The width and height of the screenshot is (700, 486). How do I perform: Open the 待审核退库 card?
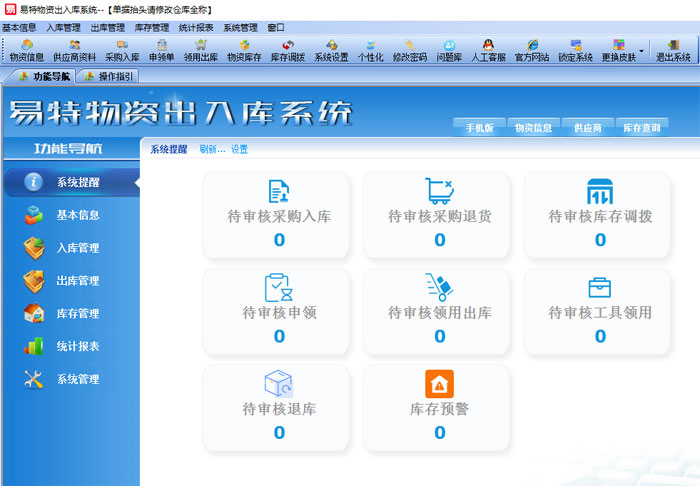pyautogui.click(x=276, y=407)
